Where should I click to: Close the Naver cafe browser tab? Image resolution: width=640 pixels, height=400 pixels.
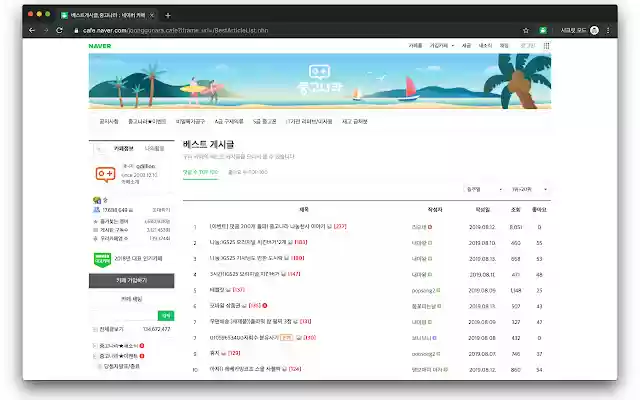pyautogui.click(x=152, y=16)
